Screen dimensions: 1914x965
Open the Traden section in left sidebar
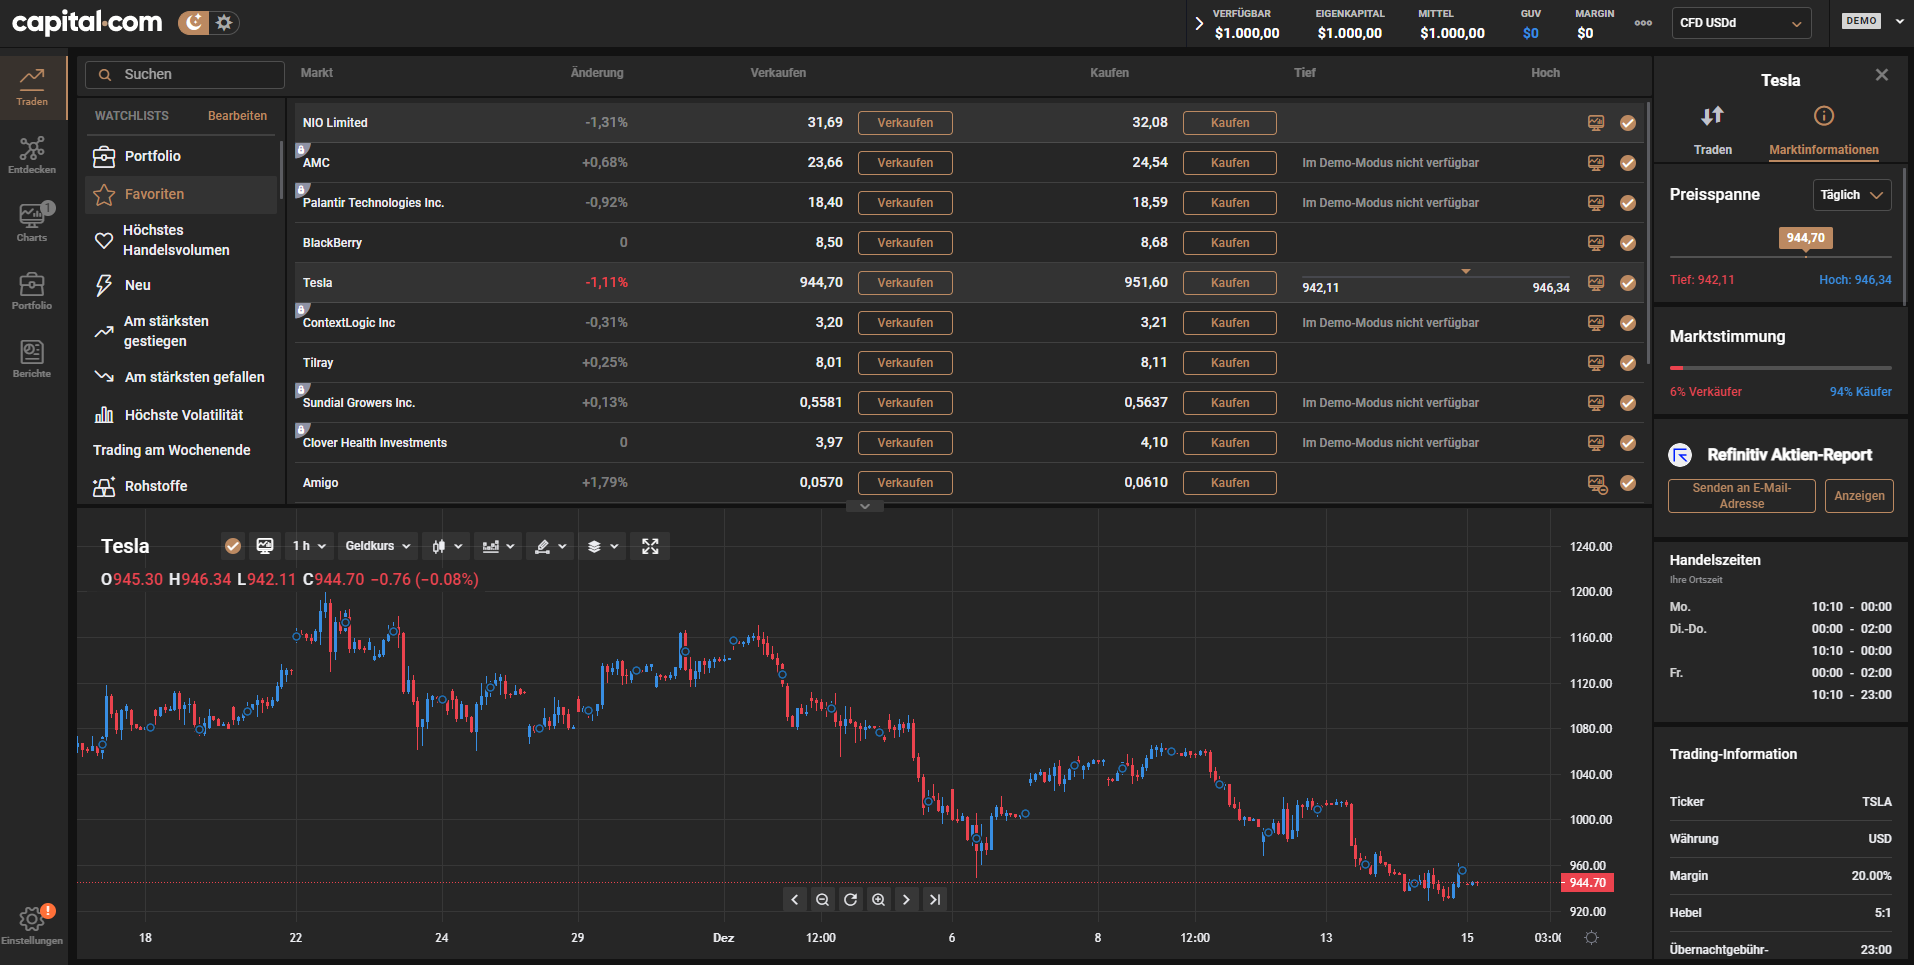pyautogui.click(x=32, y=86)
